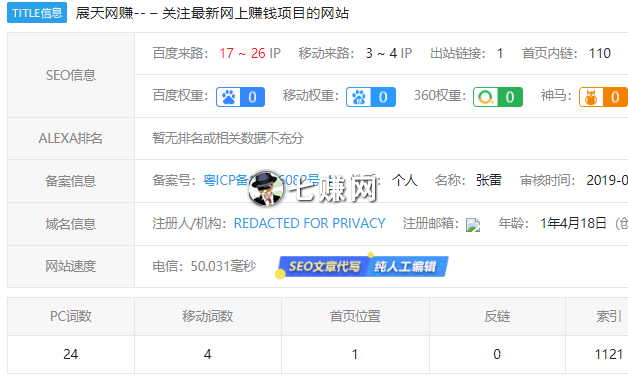Image resolution: width=628 pixels, height=378 pixels.
Task: Click the 360 weight green icon
Action: 485,97
